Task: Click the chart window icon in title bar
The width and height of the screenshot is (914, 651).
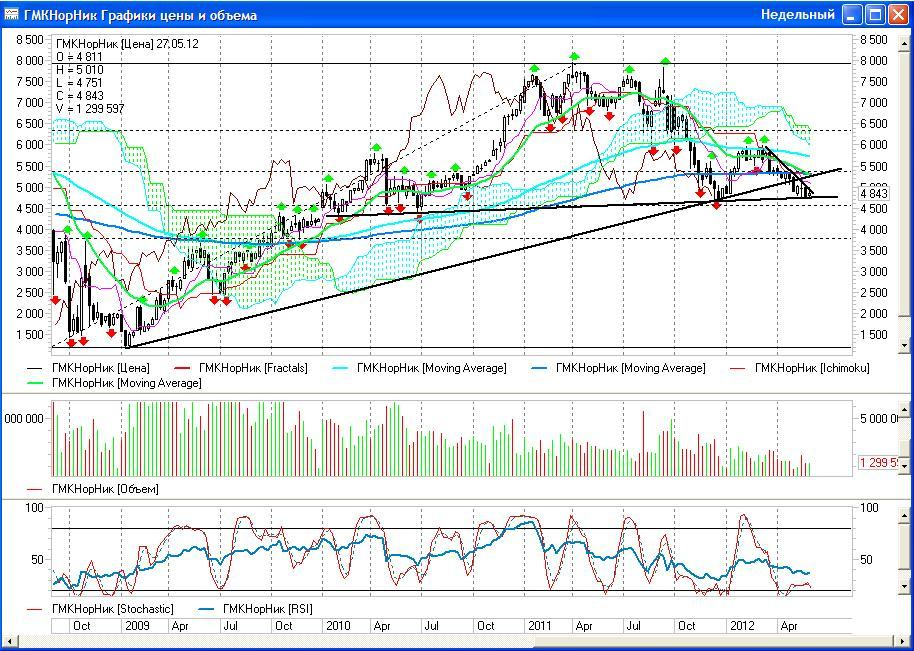Action: pyautogui.click(x=12, y=15)
